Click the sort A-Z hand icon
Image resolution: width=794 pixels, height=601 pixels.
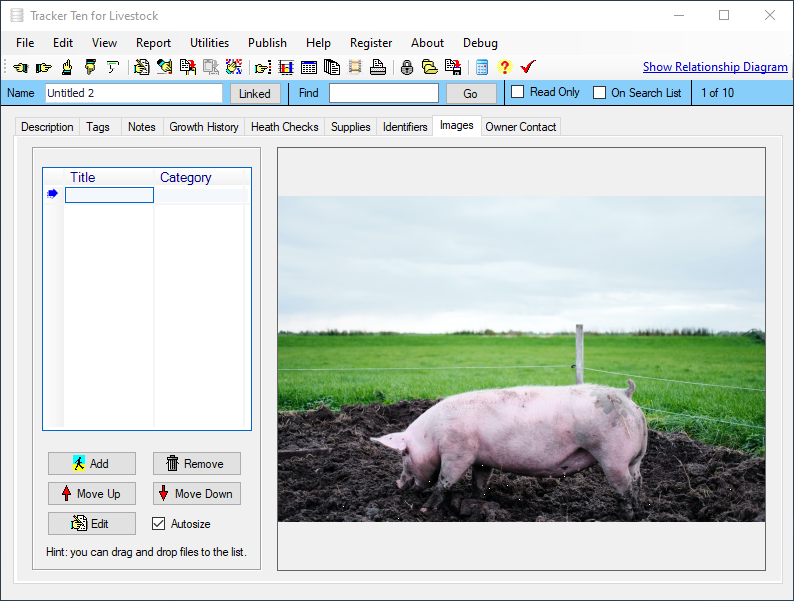pyautogui.click(x=233, y=67)
